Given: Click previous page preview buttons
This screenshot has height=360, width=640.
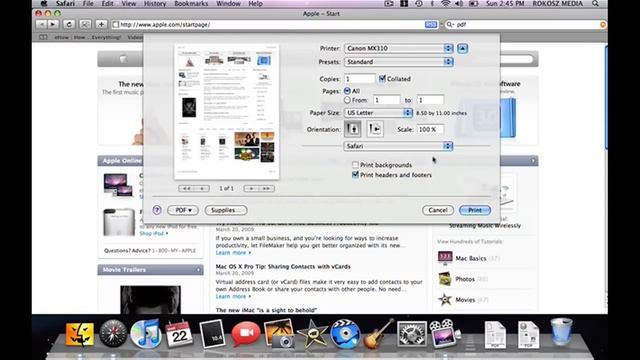Looking at the screenshot, I should [x=194, y=189].
